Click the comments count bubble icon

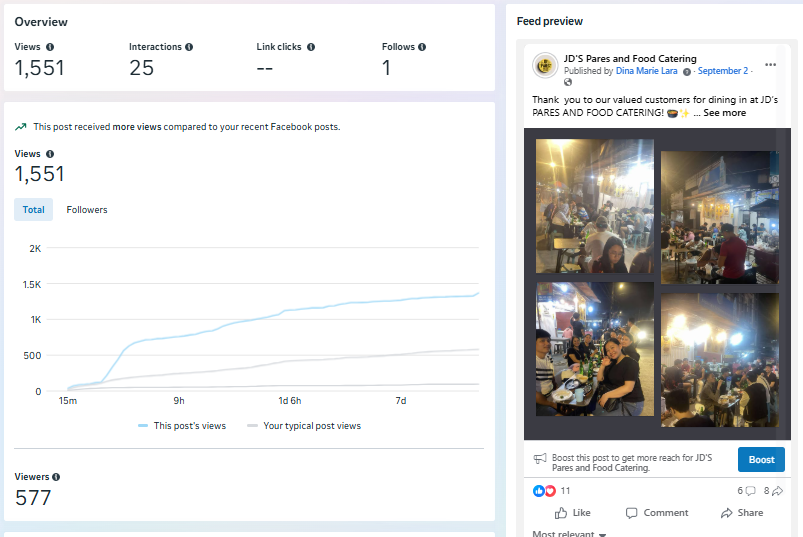(x=751, y=491)
